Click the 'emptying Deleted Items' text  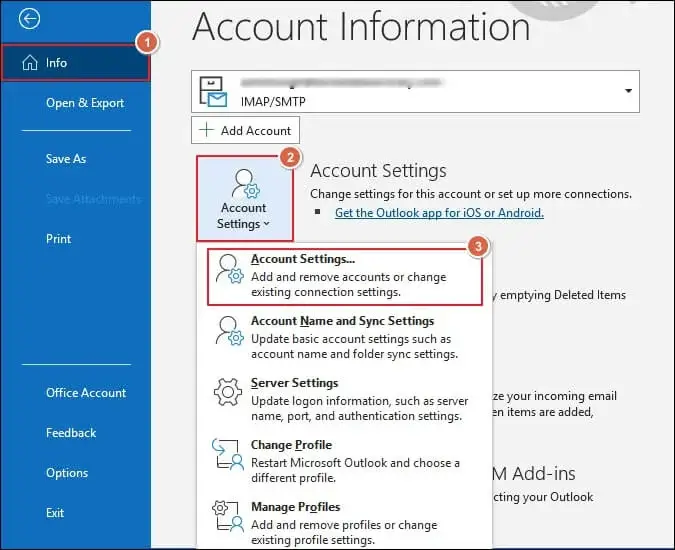click(x=563, y=295)
